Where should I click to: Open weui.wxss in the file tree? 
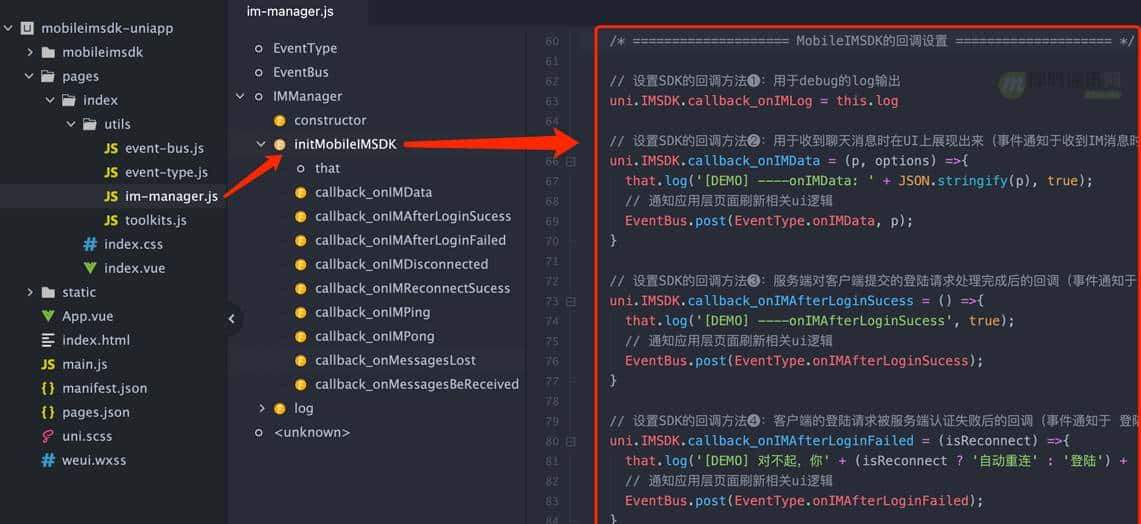(94, 460)
